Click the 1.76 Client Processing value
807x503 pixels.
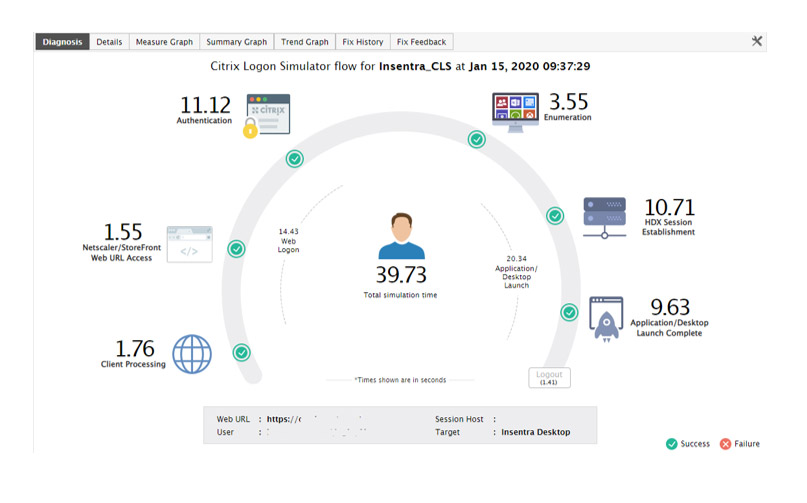(135, 349)
